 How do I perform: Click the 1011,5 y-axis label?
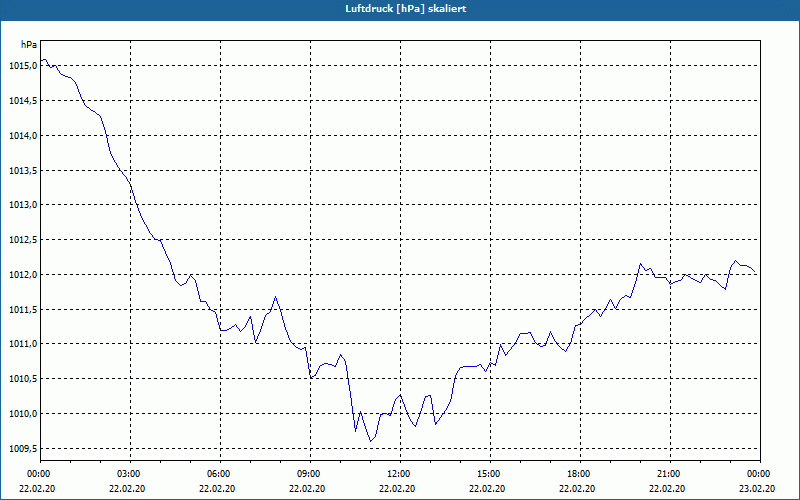[23, 309]
